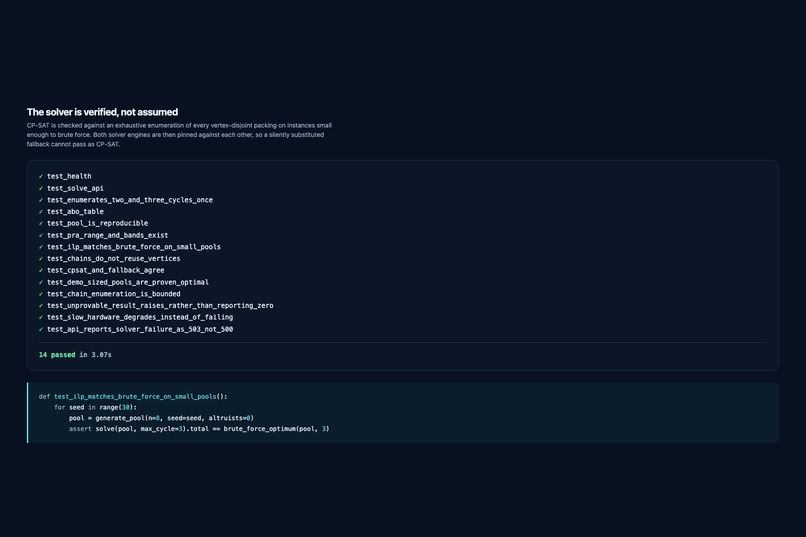Click the "for seed in range(30)" code line

tap(96, 408)
